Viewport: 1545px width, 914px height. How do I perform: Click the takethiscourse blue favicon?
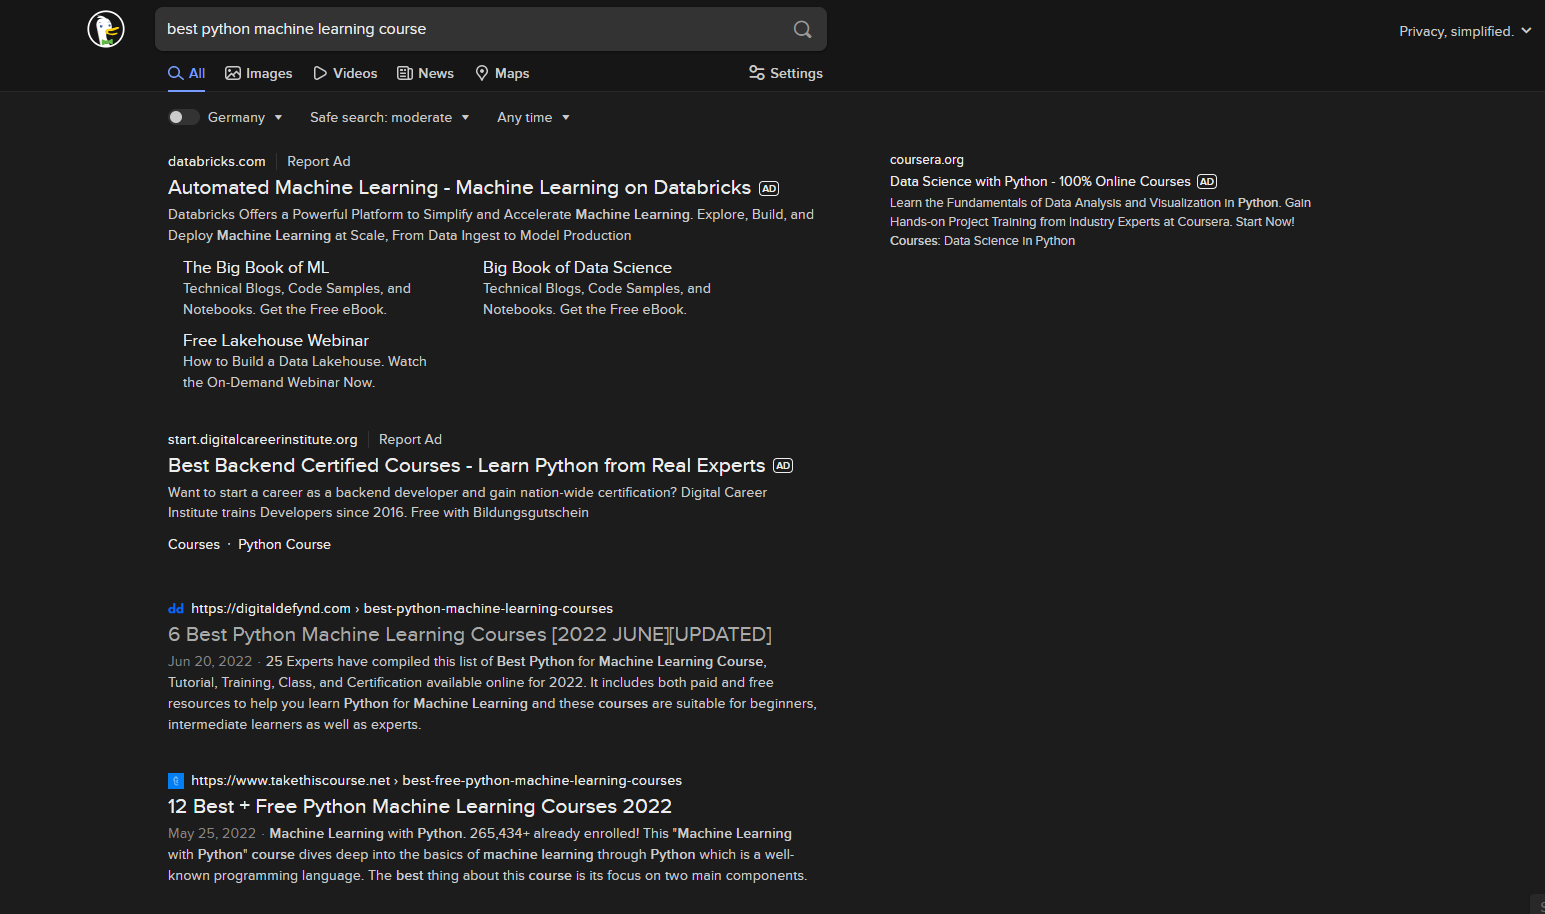click(176, 781)
